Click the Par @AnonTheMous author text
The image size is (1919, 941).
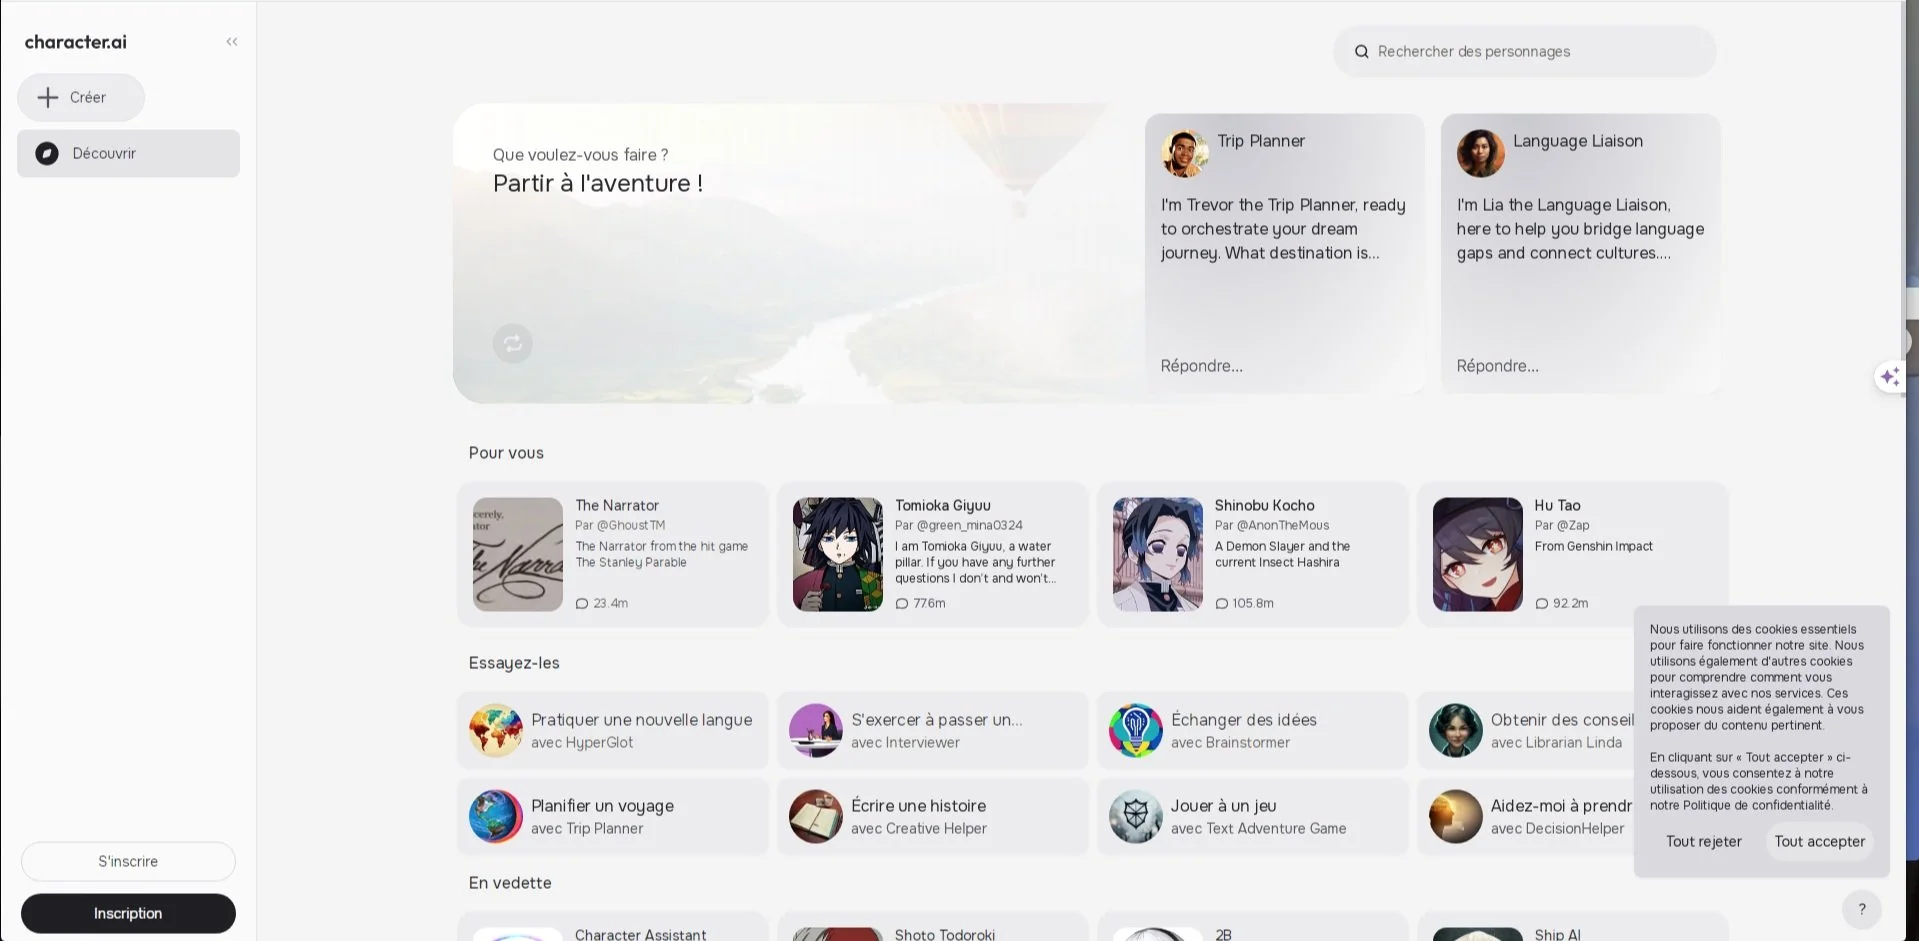(1272, 525)
